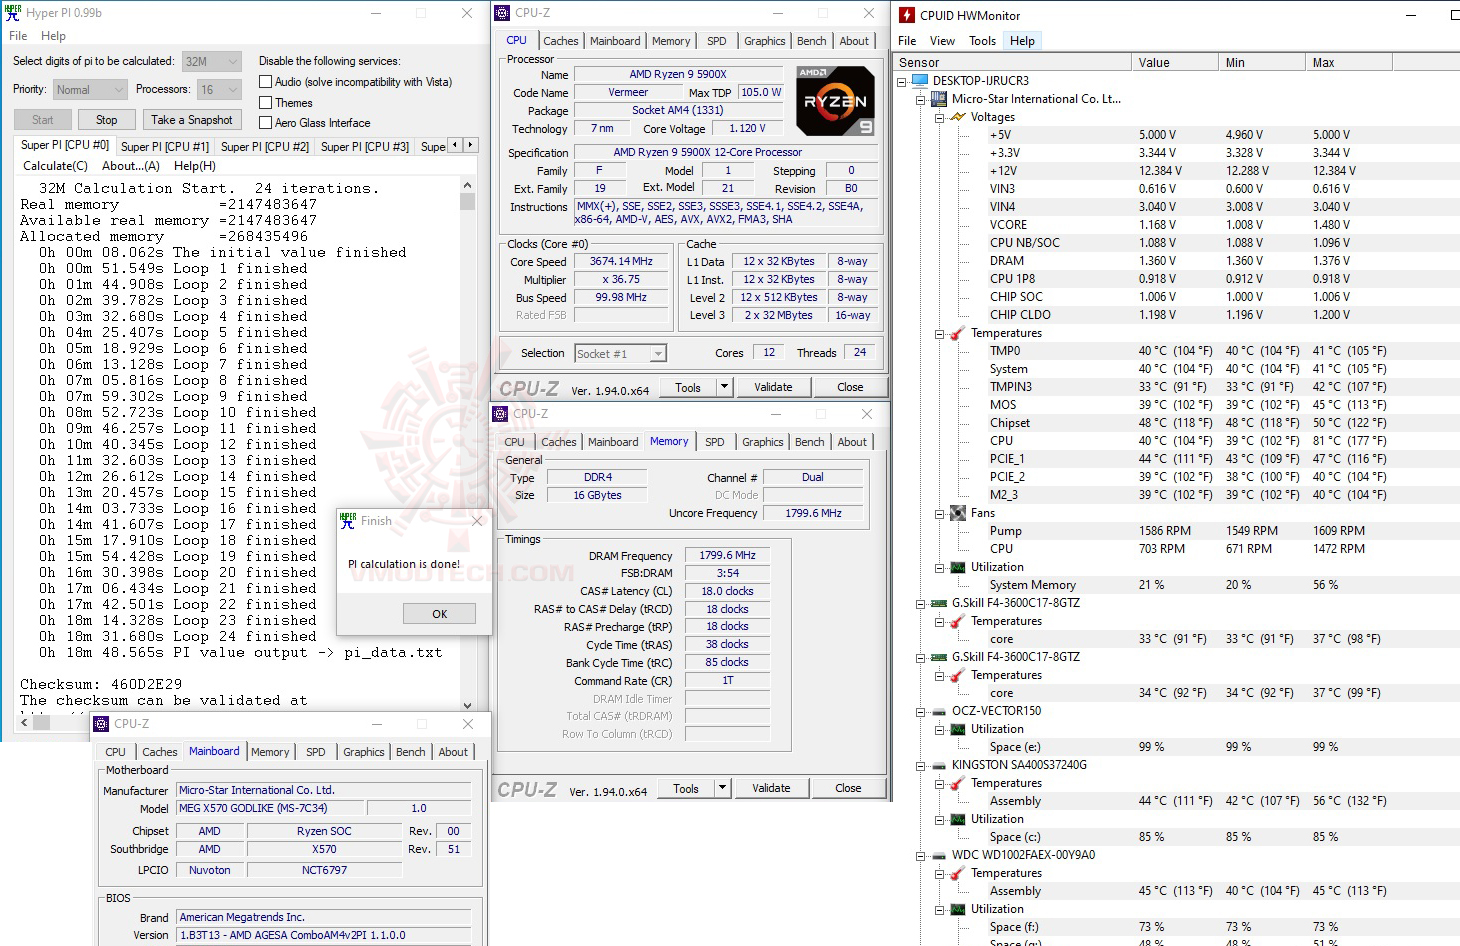This screenshot has width=1460, height=946.
Task: Click the Finish dialog title icon
Action: coord(348,520)
